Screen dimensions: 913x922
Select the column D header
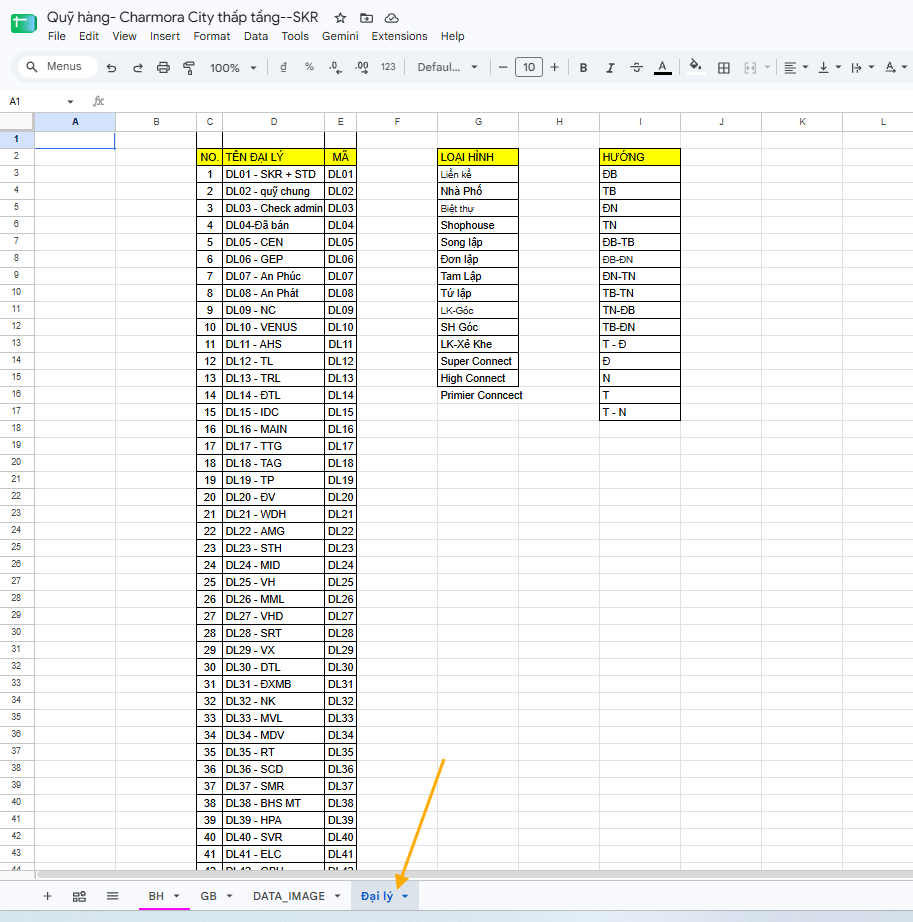[273, 122]
